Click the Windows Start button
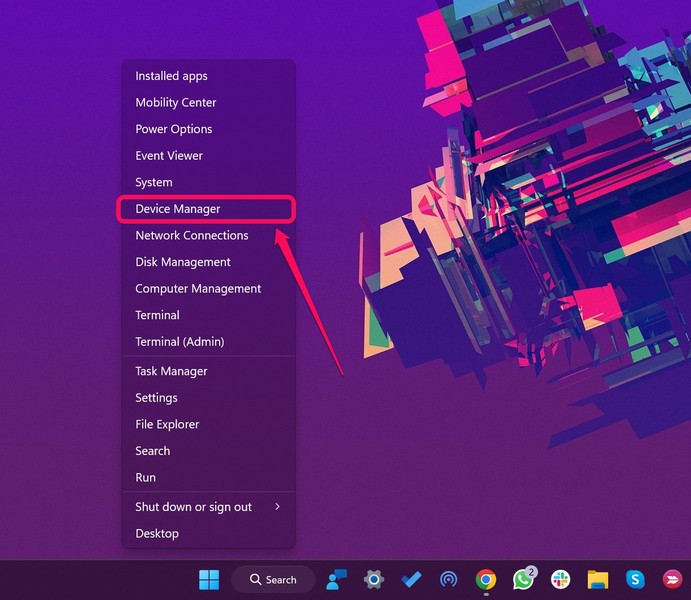 [209, 579]
